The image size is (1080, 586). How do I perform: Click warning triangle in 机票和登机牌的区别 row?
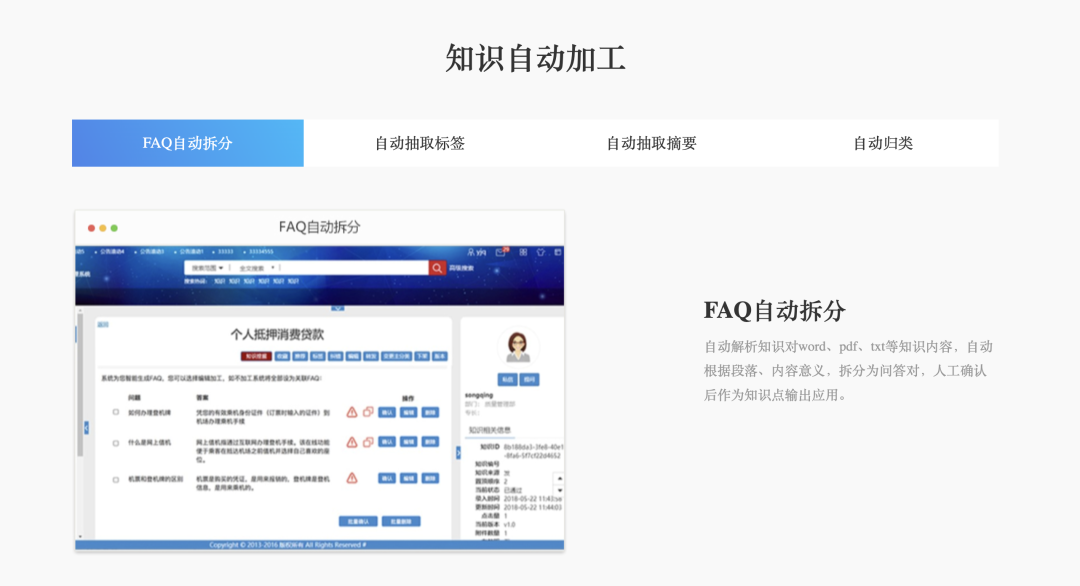pyautogui.click(x=352, y=478)
